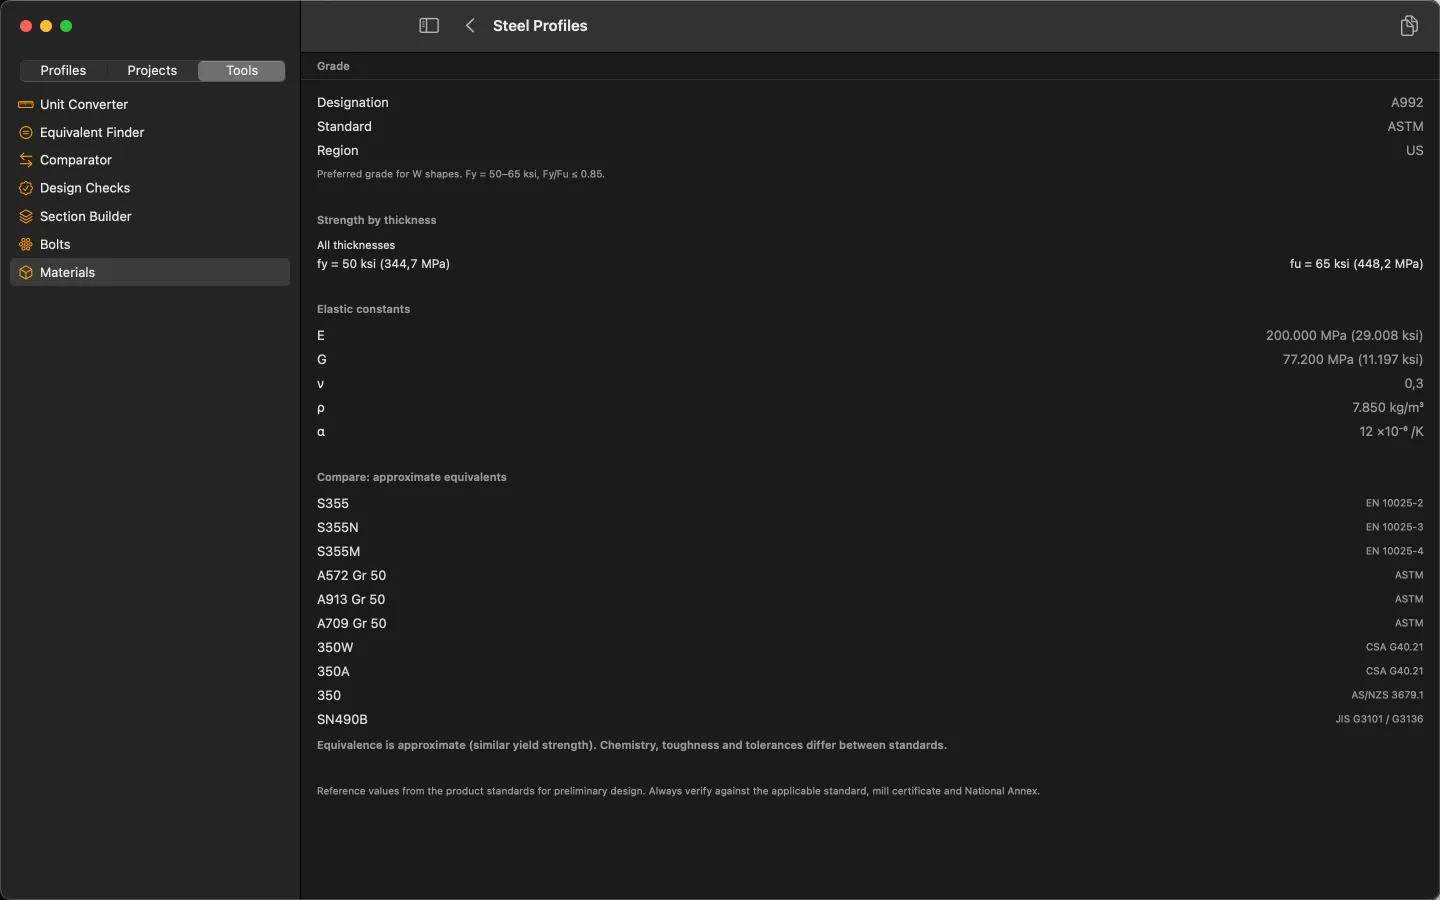Open the A572 Gr 50 equivalent
This screenshot has width=1440, height=900.
click(x=870, y=575)
